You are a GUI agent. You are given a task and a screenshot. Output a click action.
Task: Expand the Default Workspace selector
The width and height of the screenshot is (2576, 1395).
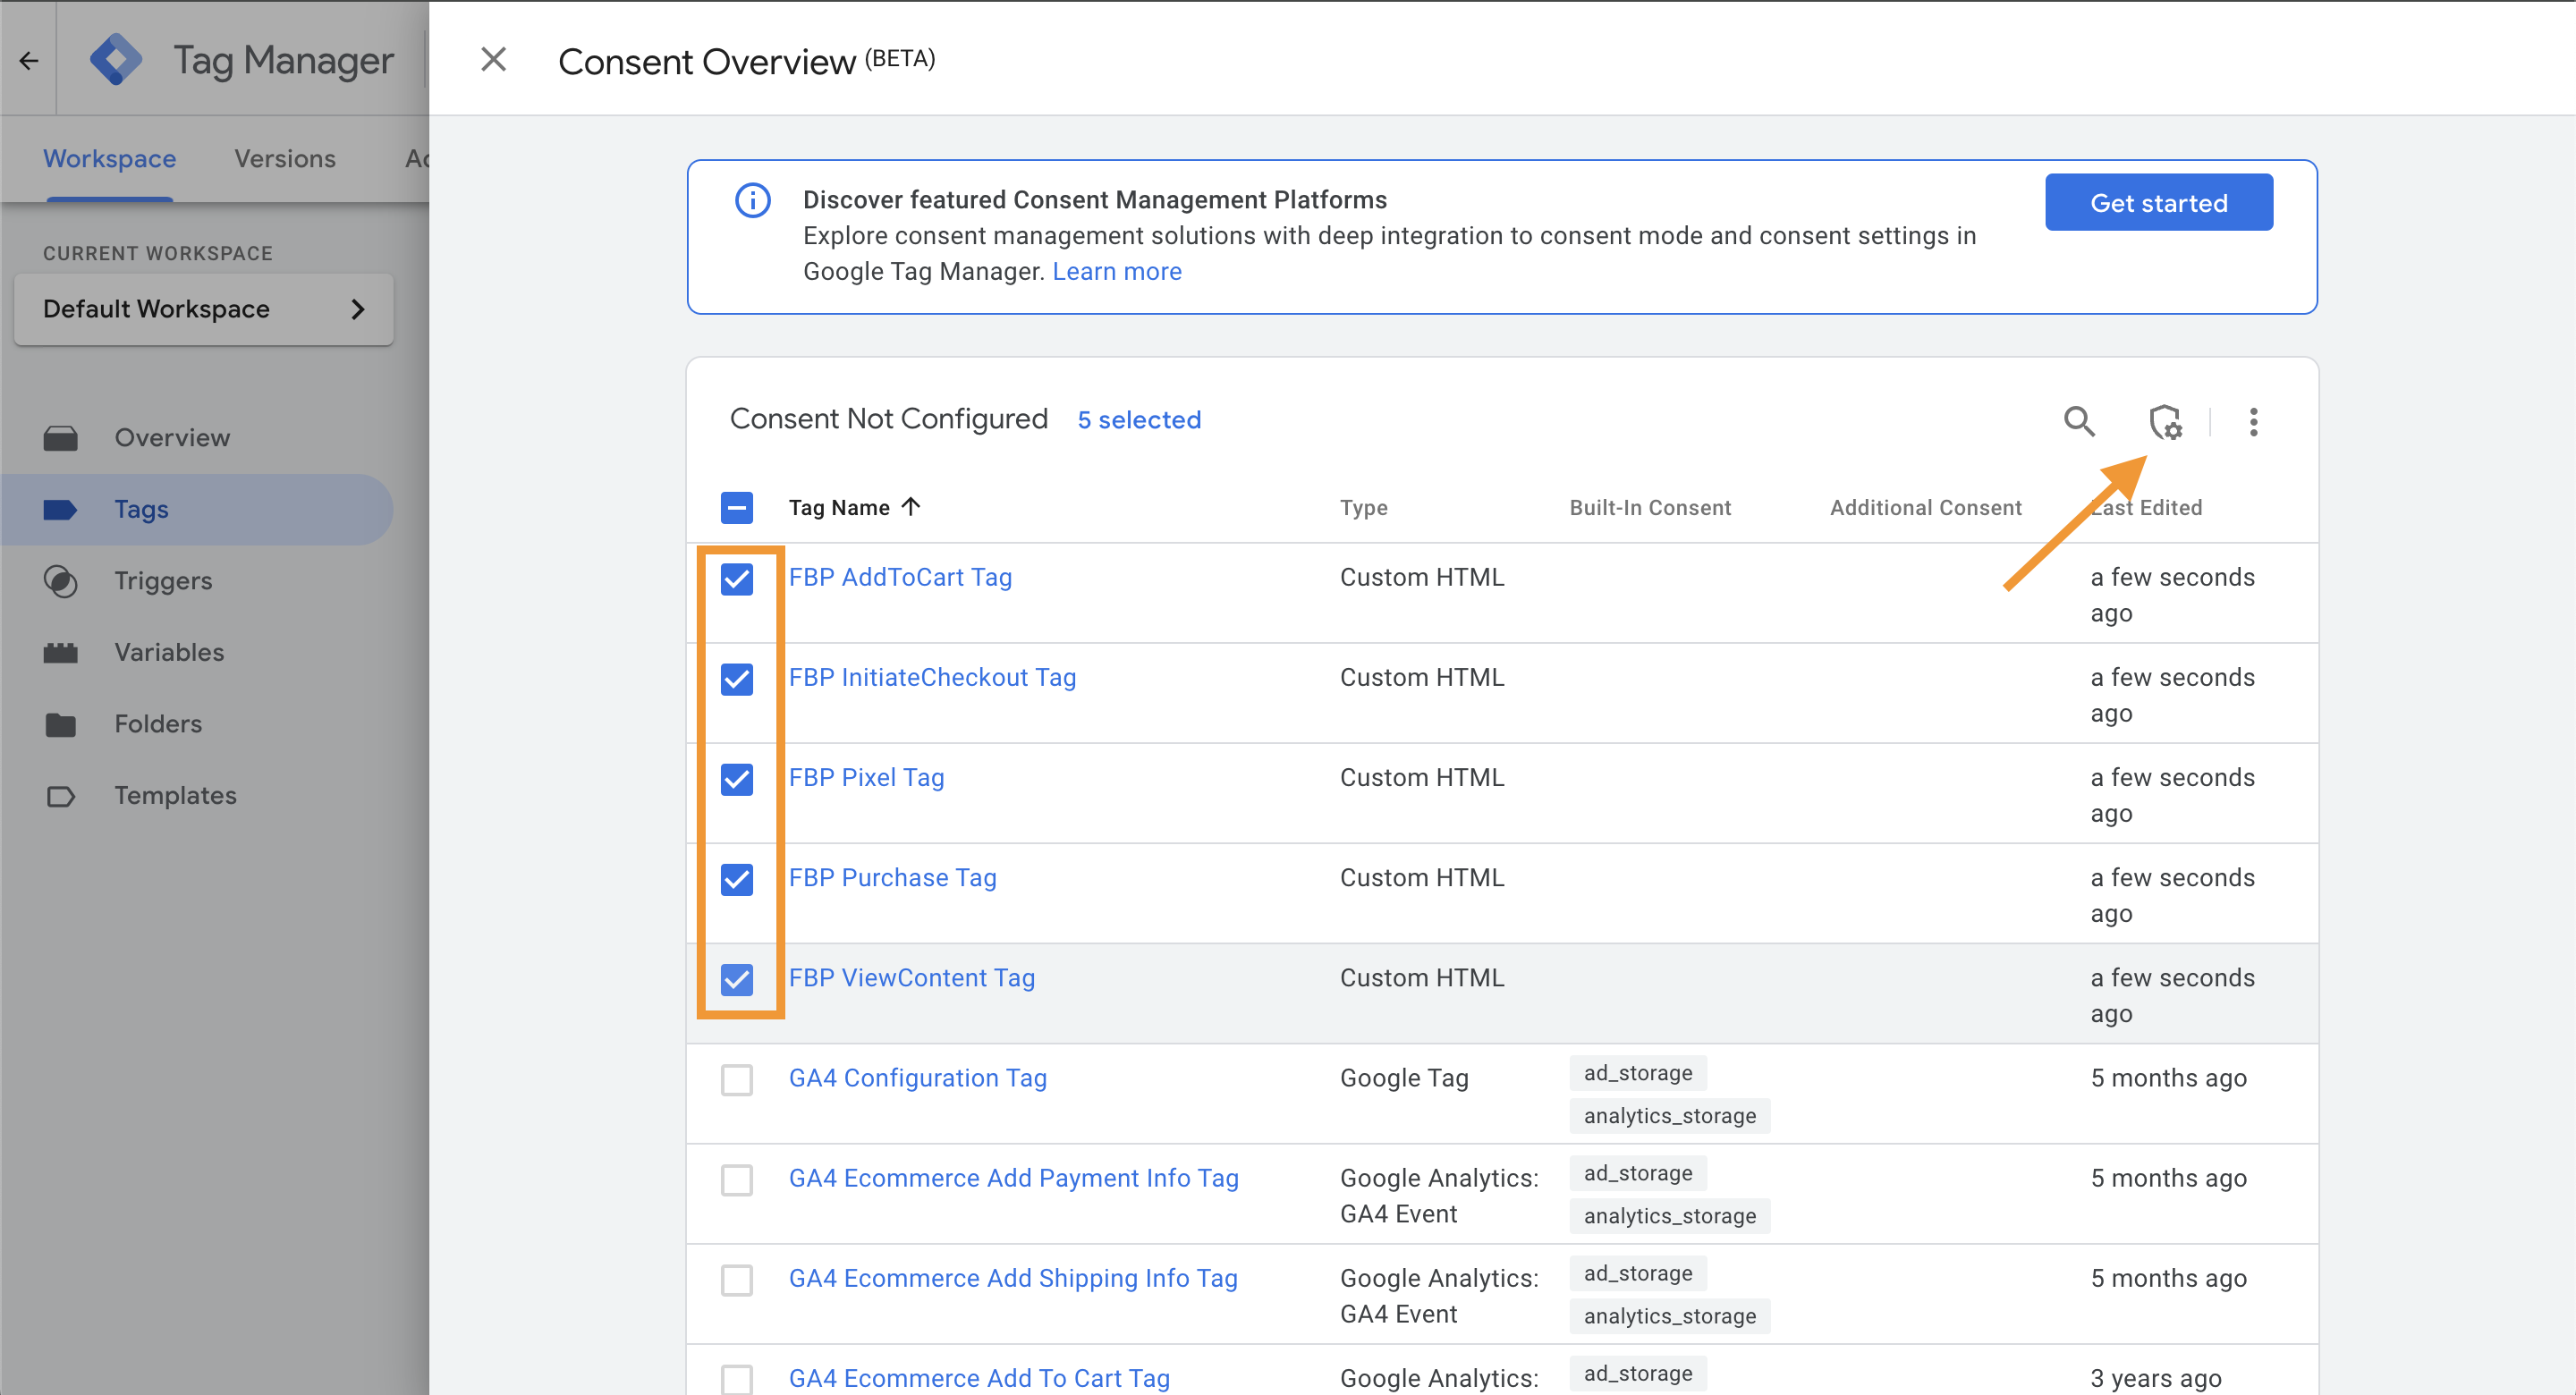(x=204, y=309)
